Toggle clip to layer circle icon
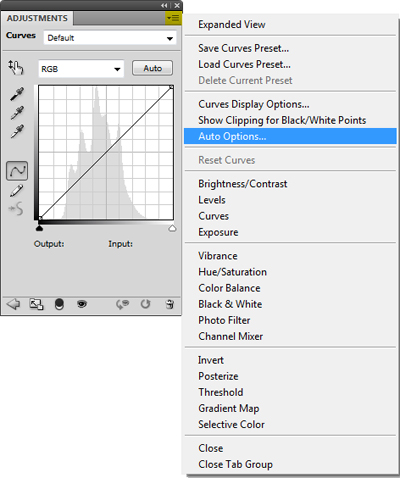This screenshot has height=478, width=400. pyautogui.click(x=59, y=304)
